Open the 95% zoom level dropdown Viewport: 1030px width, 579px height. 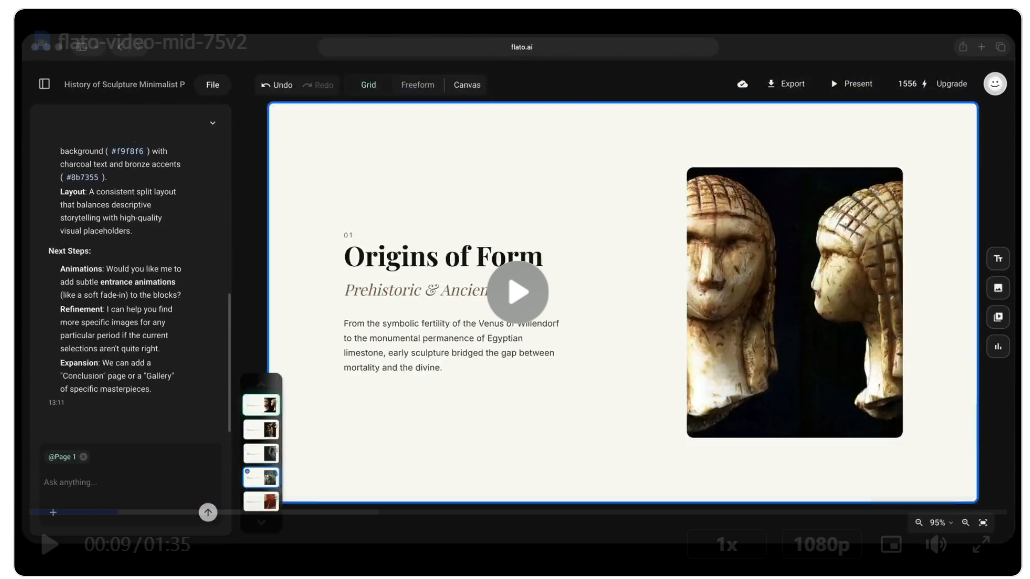941,523
